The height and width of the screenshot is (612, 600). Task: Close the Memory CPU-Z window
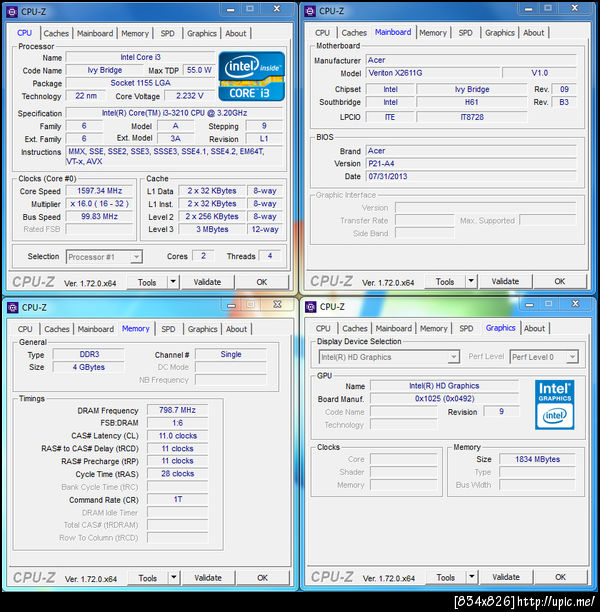277,305
